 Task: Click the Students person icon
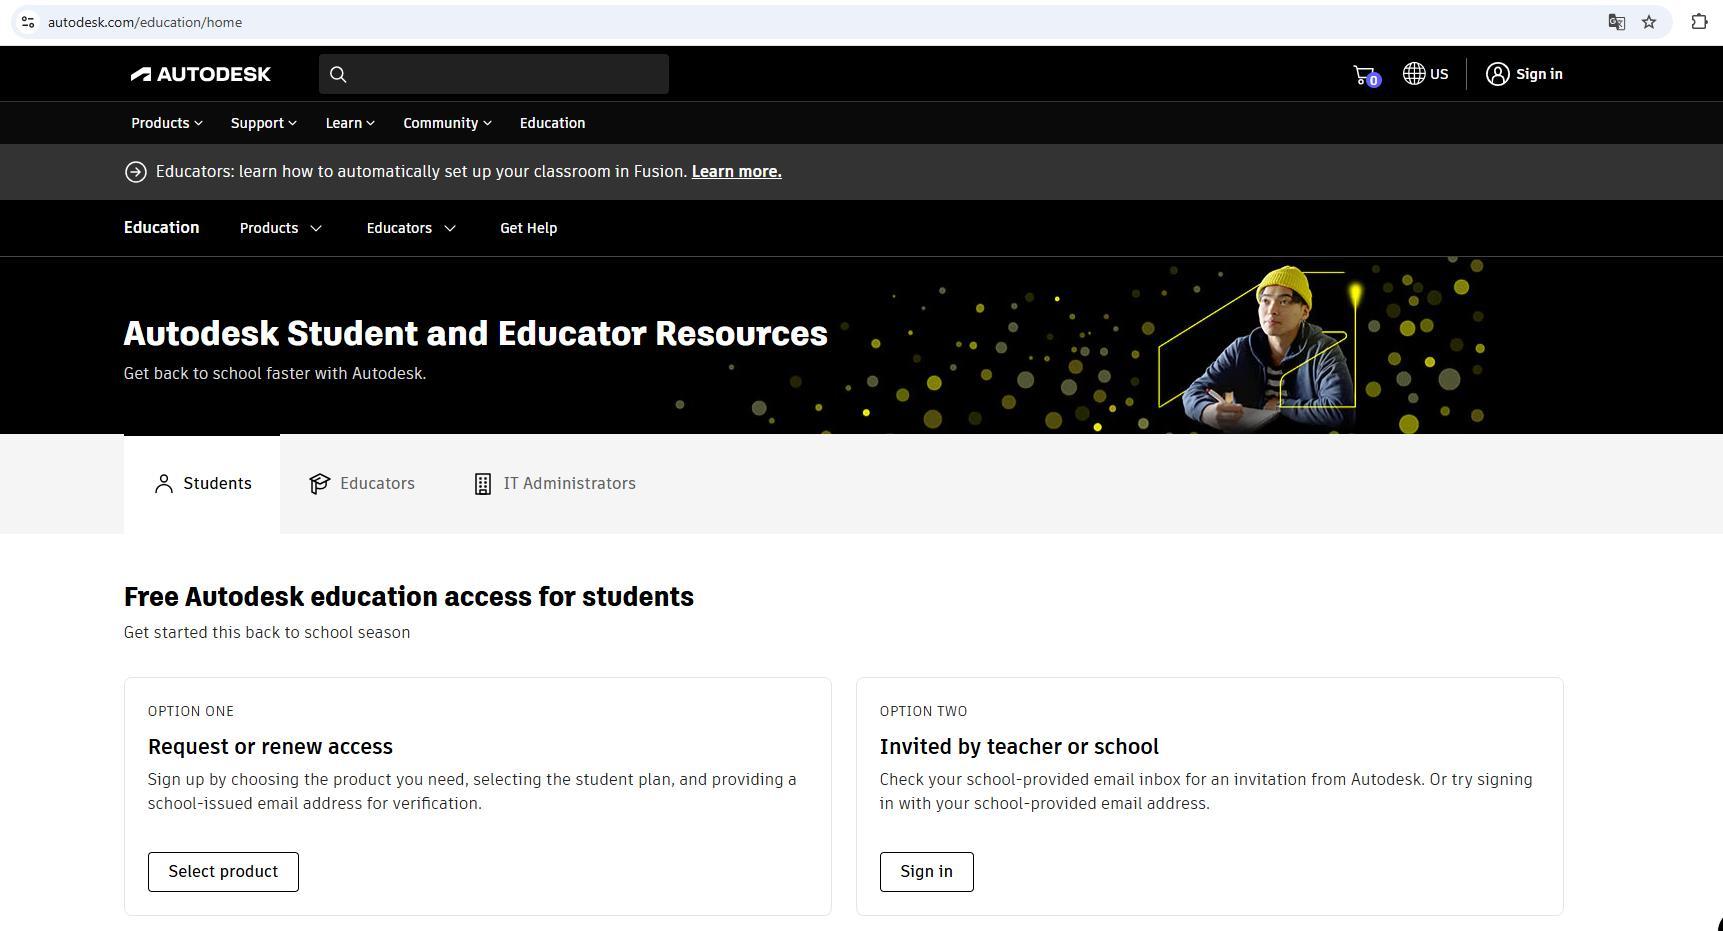click(164, 484)
